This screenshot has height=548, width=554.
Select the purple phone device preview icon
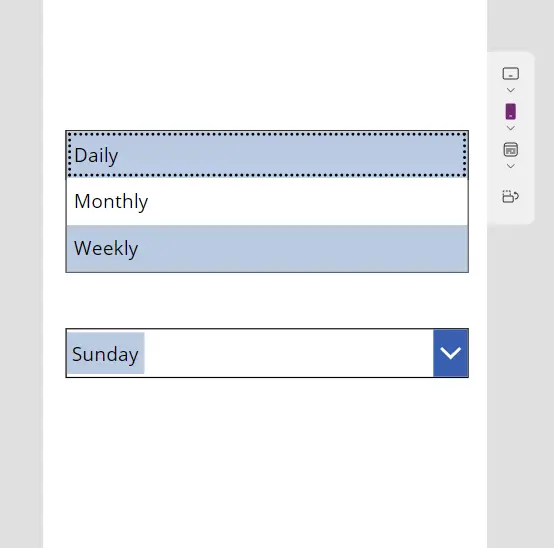click(x=511, y=112)
